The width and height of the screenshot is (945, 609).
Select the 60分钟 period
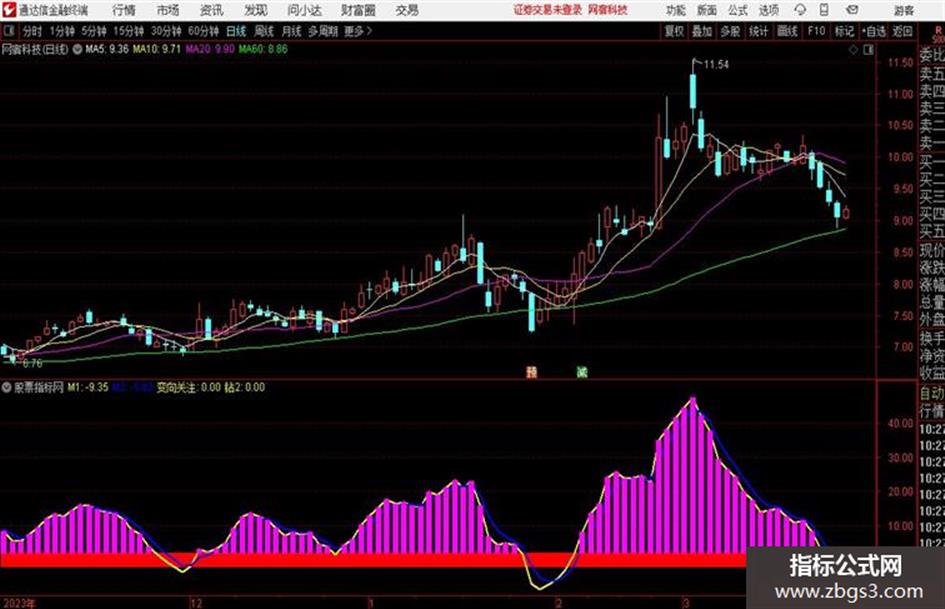203,31
